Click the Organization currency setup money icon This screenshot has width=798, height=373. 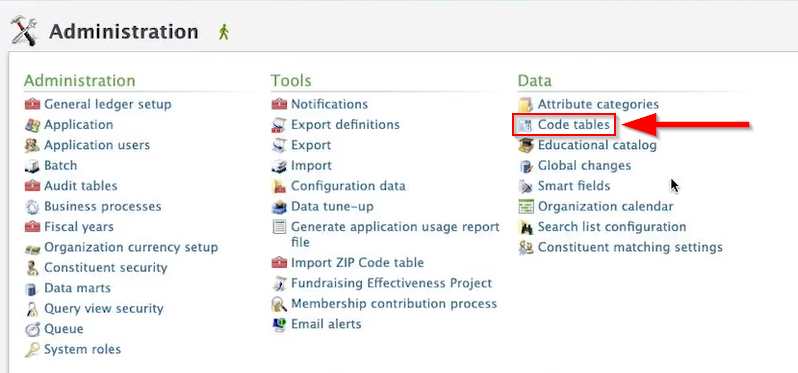click(x=32, y=248)
